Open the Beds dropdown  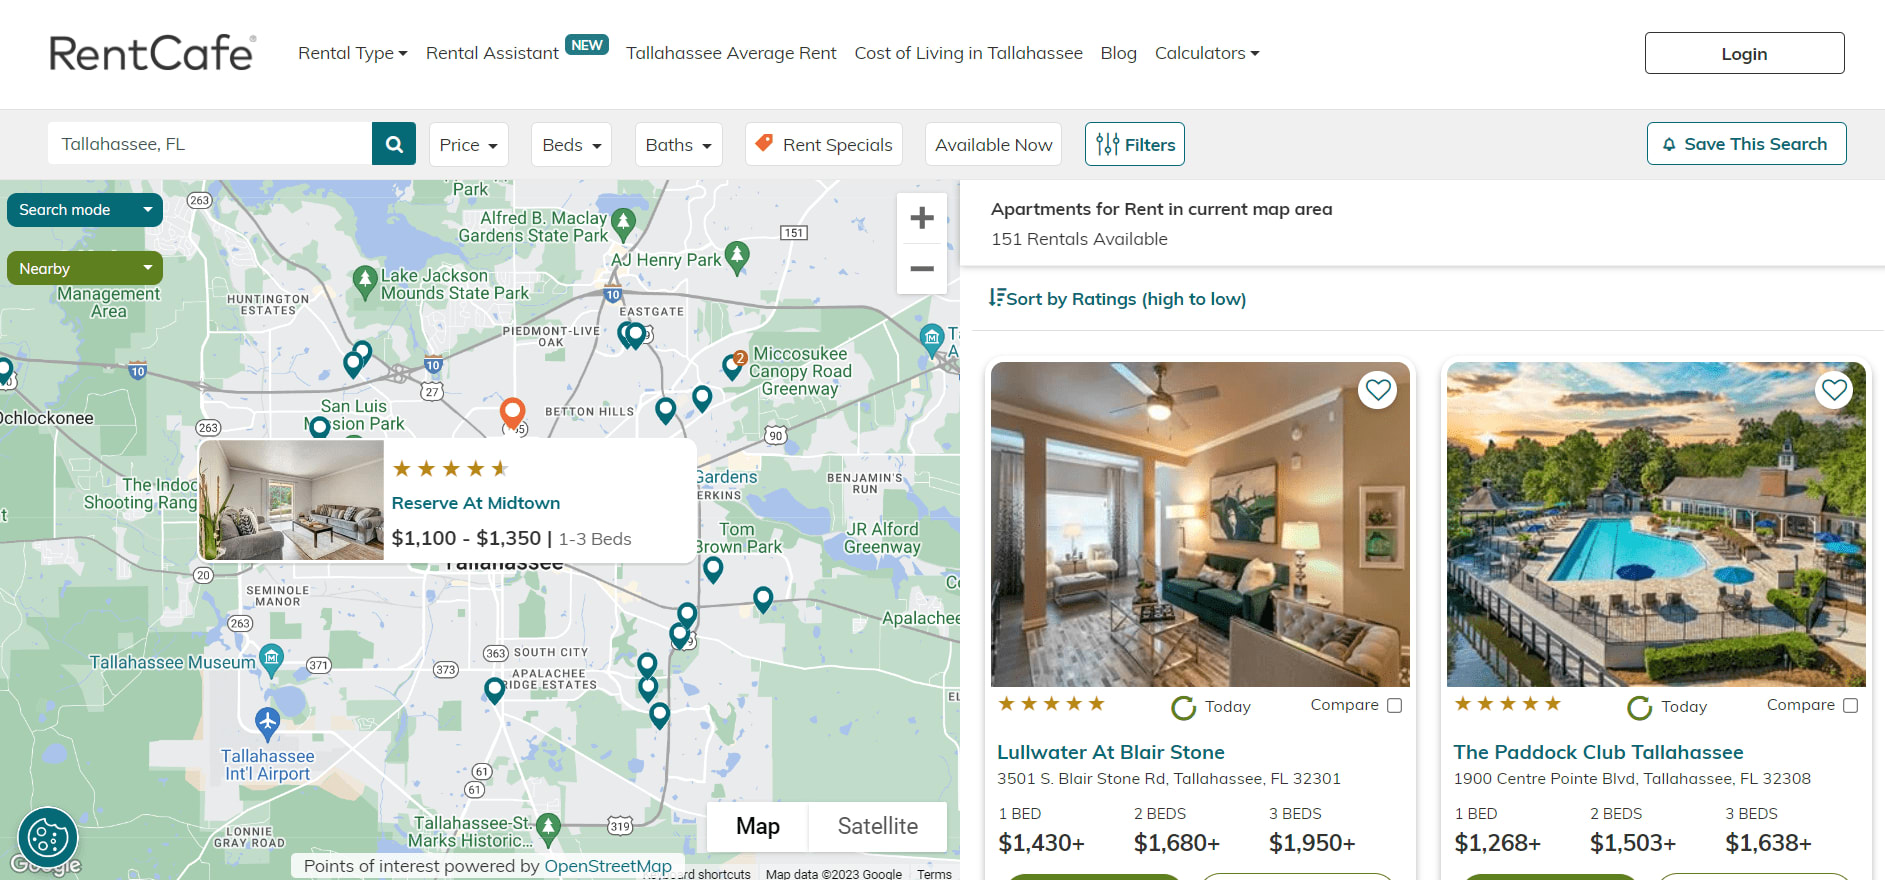point(571,144)
